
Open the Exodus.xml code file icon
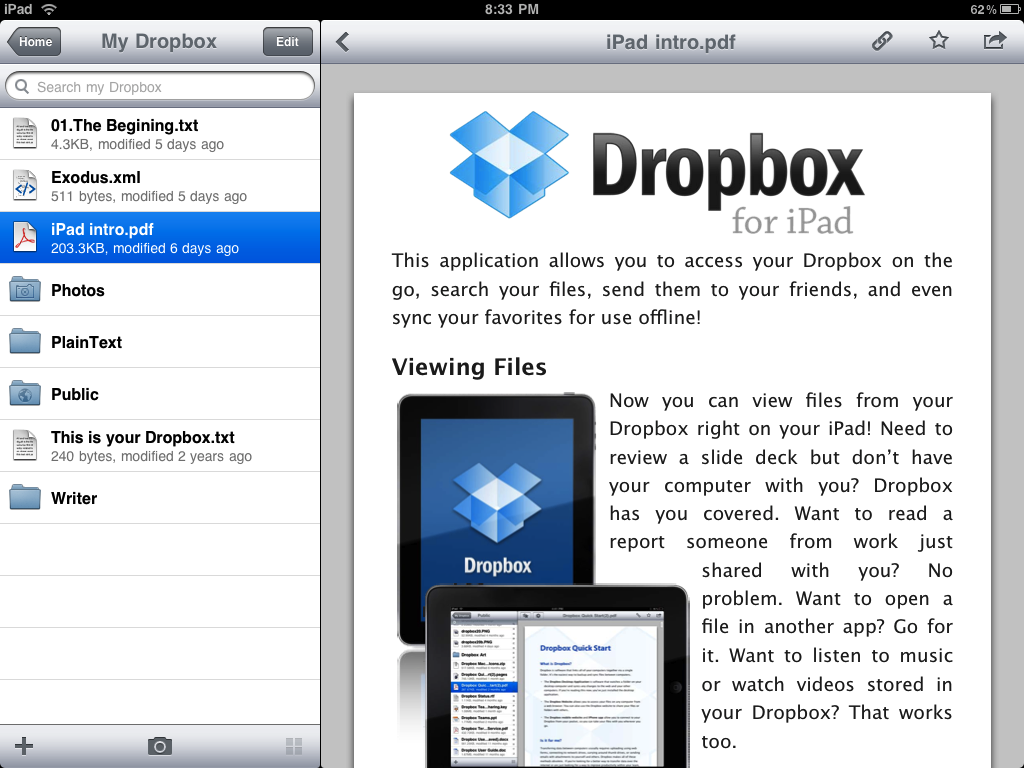point(25,185)
